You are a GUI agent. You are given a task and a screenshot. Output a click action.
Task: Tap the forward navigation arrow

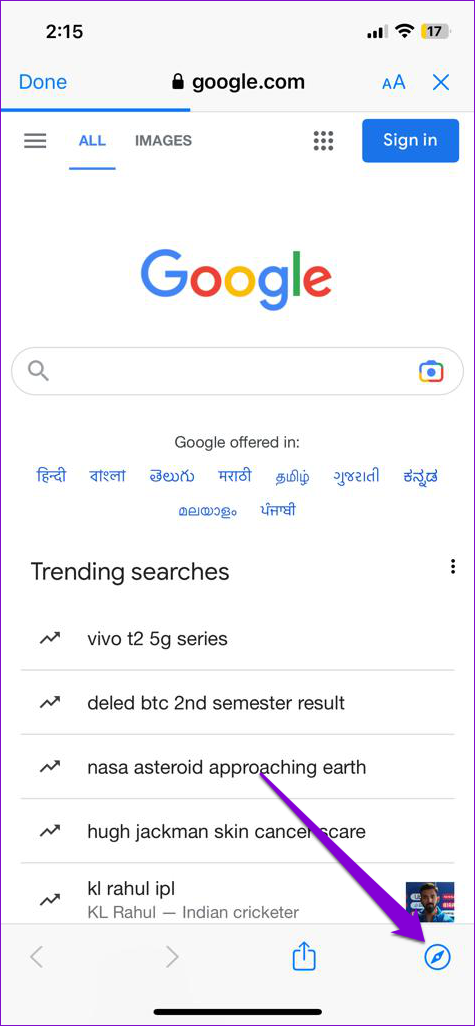pos(171,957)
